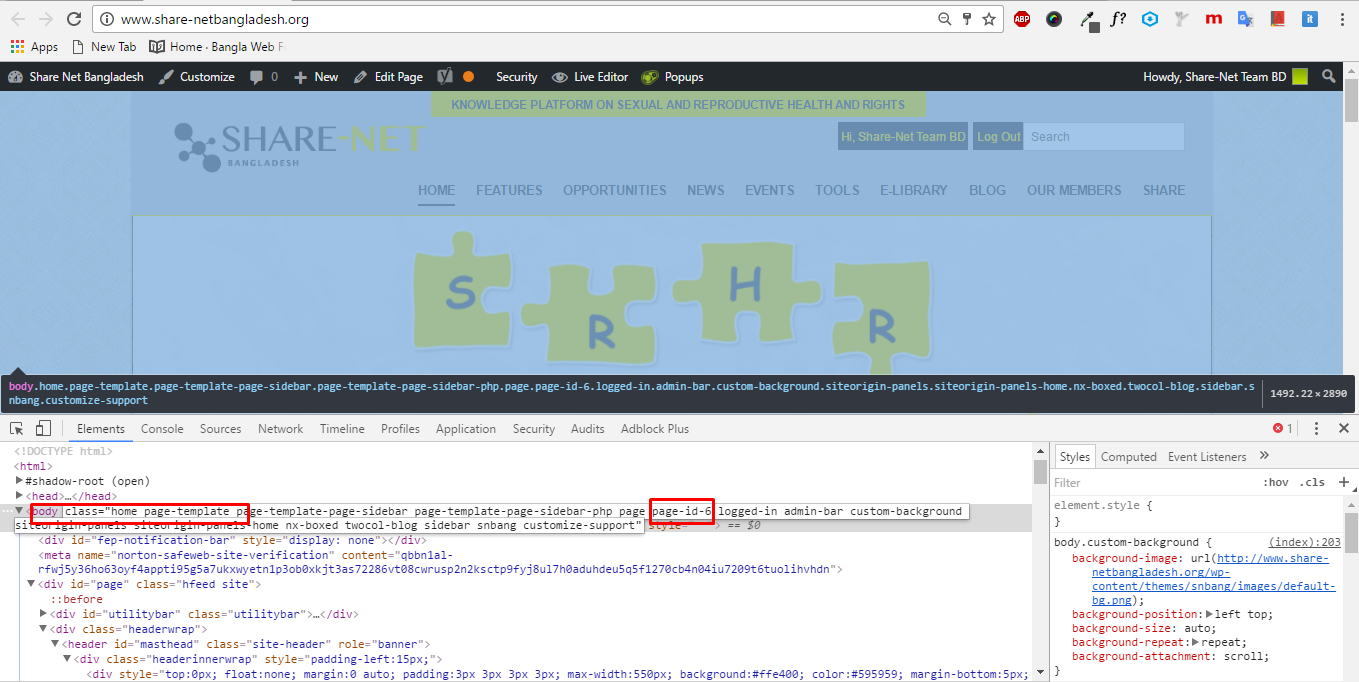Add new style rule with plus icon

point(1343,482)
